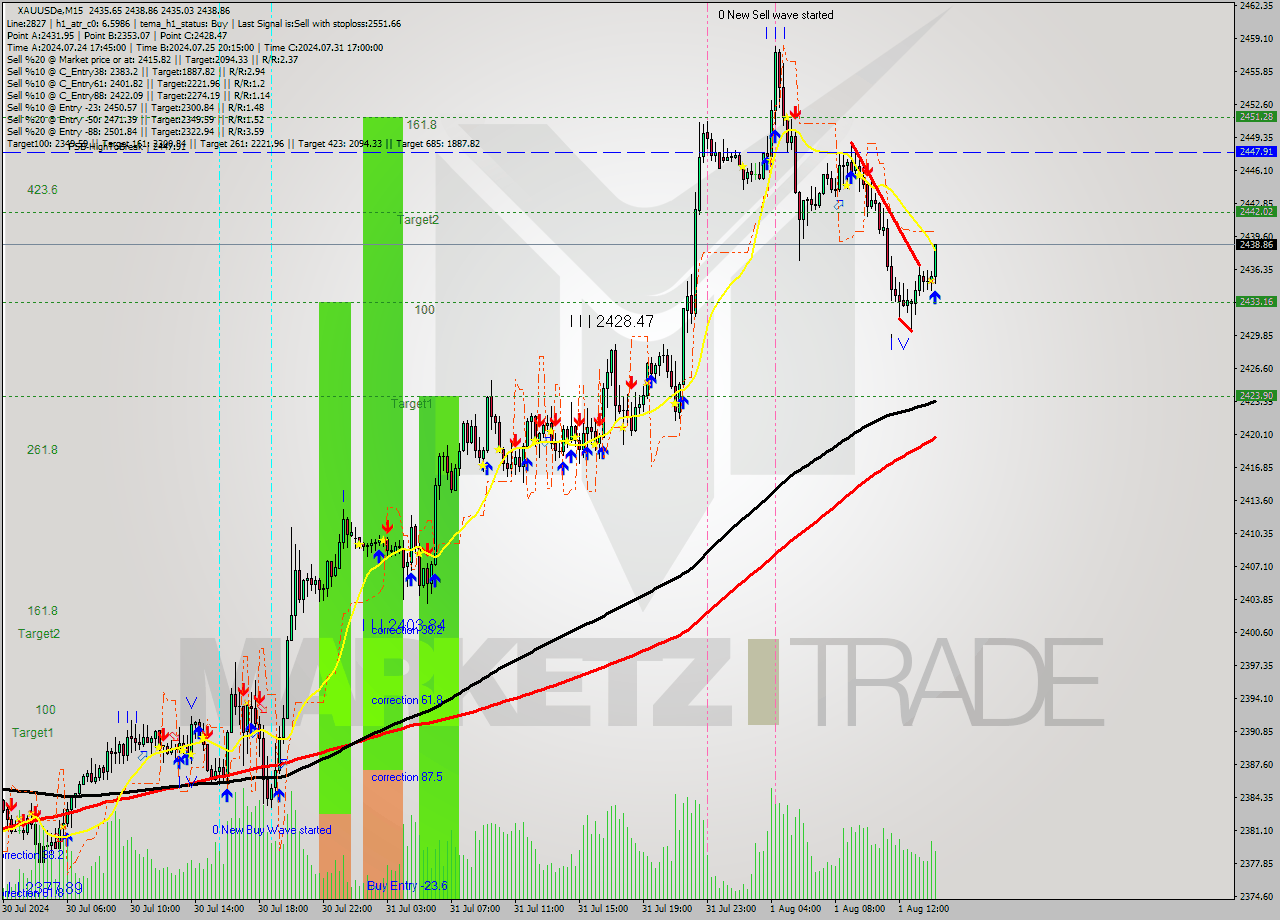The image size is (1280, 920).
Task: Select the "Buy Entry -23.6" label
Action: [406, 886]
